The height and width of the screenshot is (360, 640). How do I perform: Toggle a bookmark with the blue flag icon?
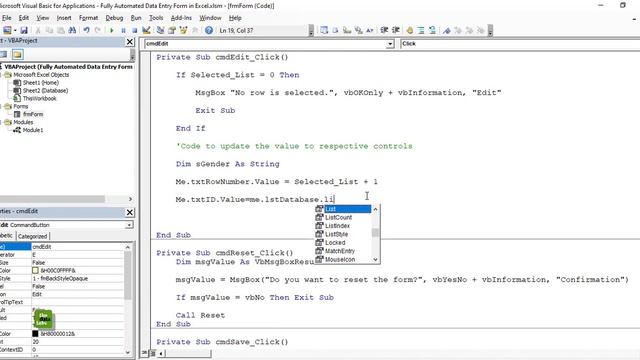[447, 30]
